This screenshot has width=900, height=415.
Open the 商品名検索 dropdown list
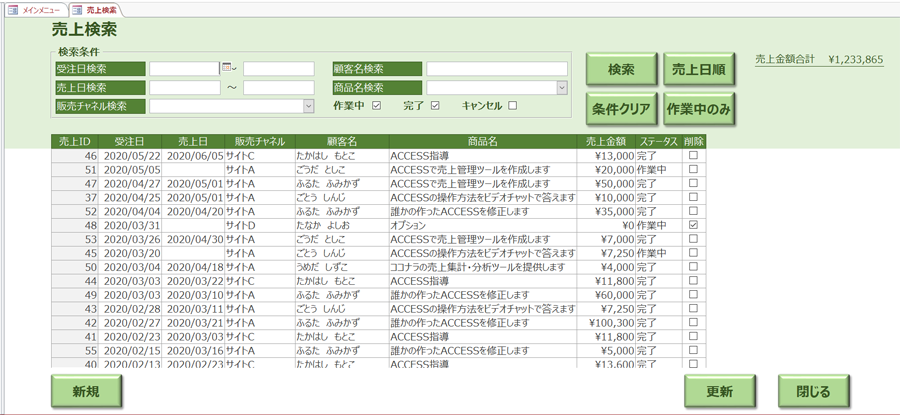(562, 88)
